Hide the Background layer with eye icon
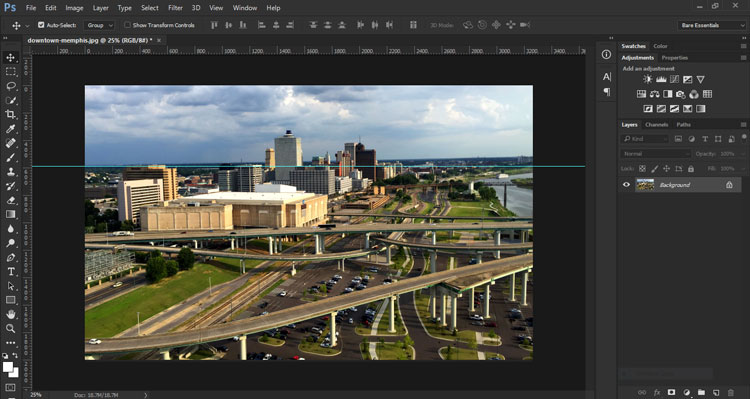 [x=626, y=185]
